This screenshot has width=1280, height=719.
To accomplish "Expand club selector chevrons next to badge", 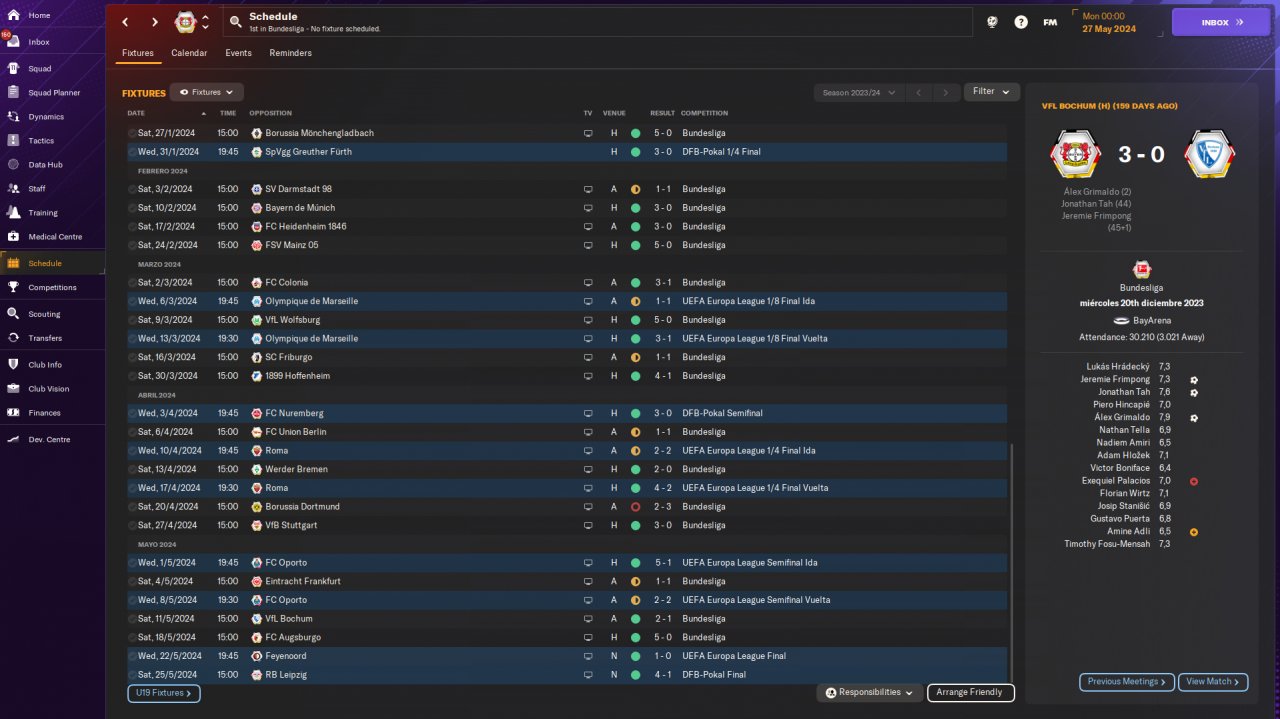I will (x=205, y=22).
